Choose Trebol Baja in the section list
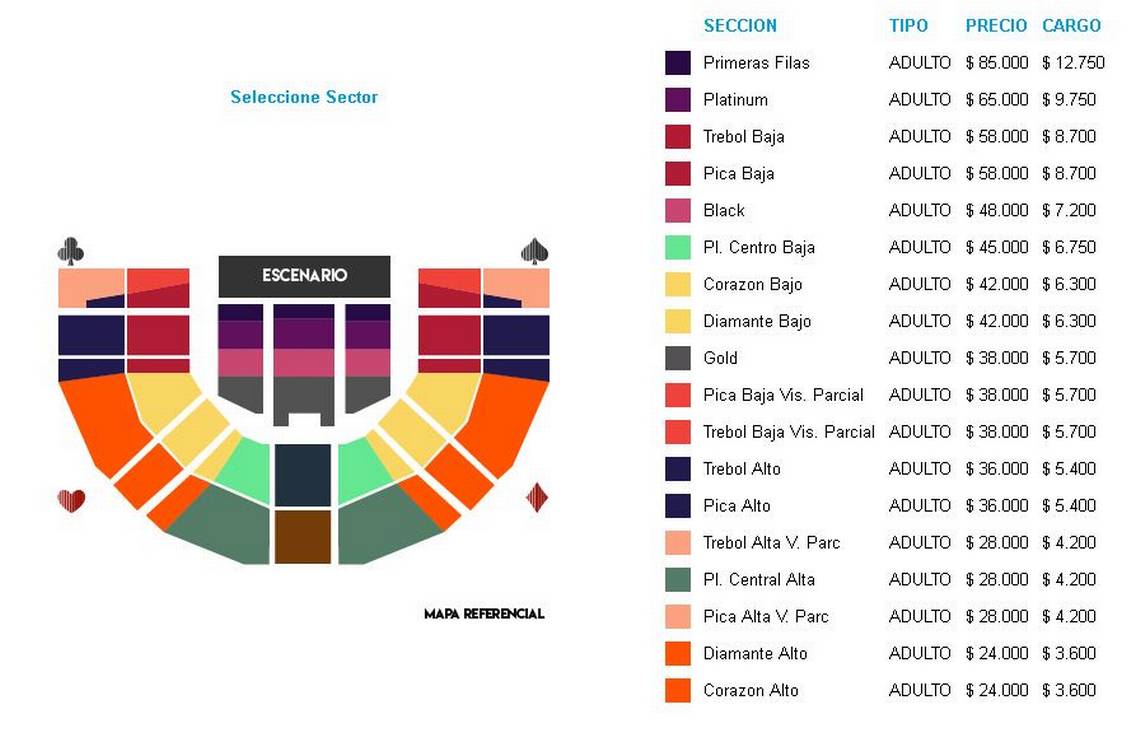The width and height of the screenshot is (1140, 746). pyautogui.click(x=744, y=137)
